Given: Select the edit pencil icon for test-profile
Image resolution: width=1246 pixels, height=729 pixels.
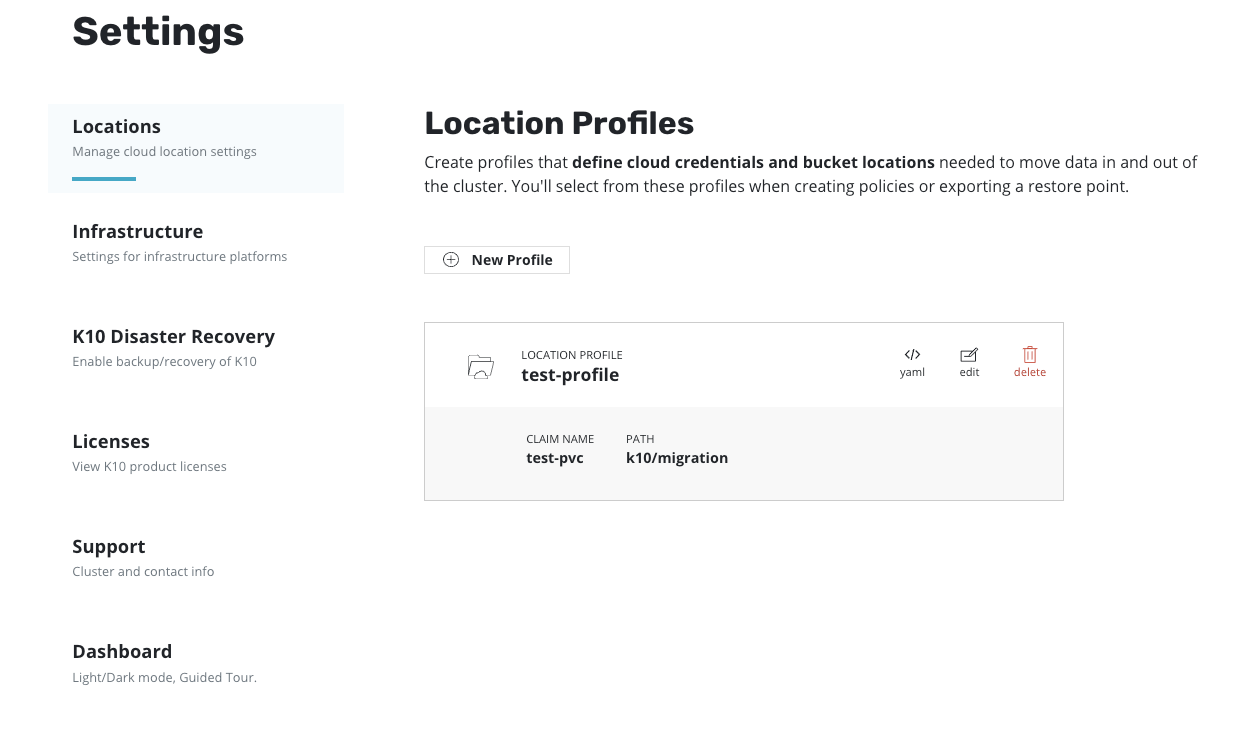Looking at the screenshot, I should click(968, 355).
